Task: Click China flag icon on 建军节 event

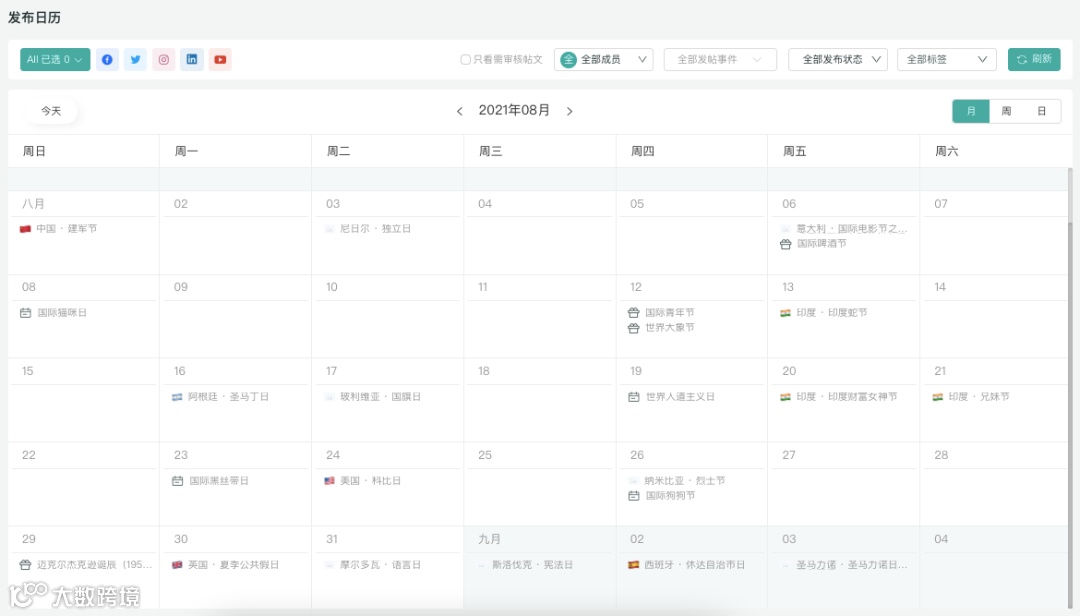Action: 25,229
